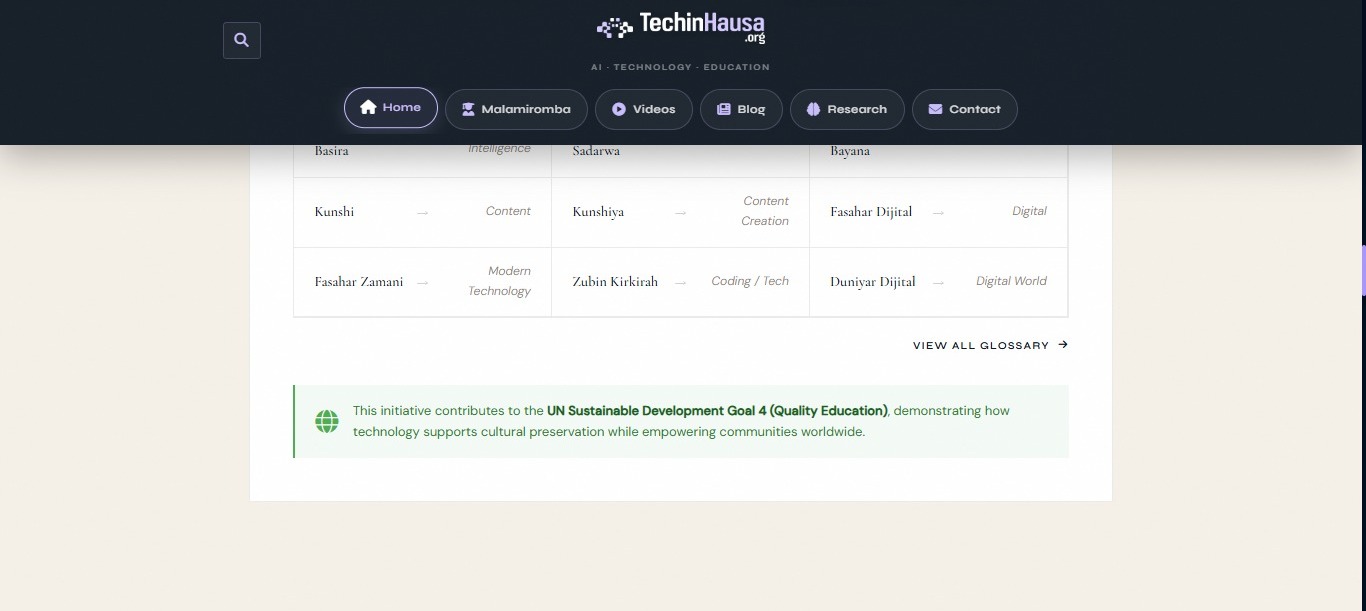The width and height of the screenshot is (1366, 611).
Task: Follow the VIEW ALL GLOSSARY link
Action: [981, 345]
